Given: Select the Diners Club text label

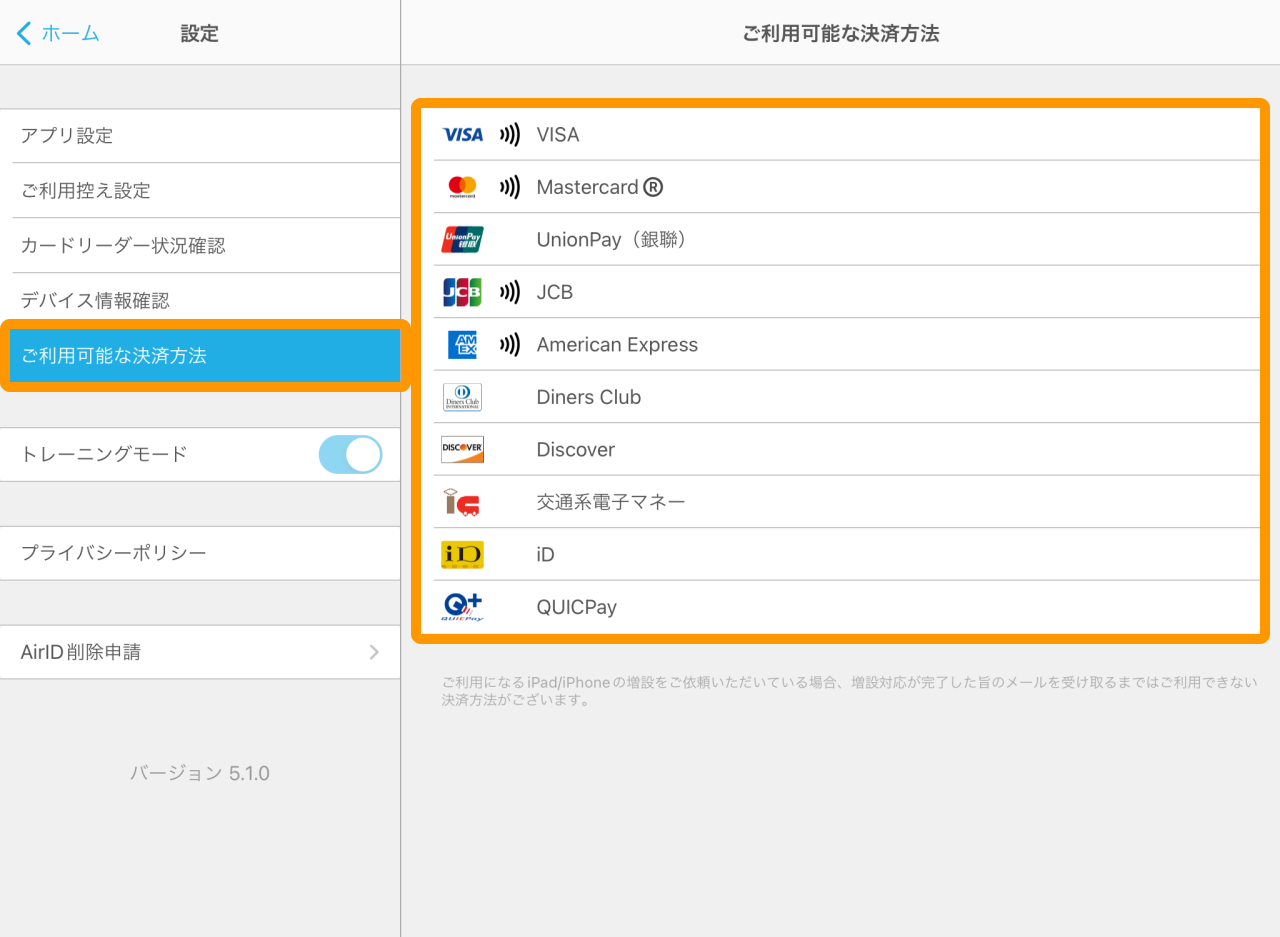Looking at the screenshot, I should pos(589,397).
